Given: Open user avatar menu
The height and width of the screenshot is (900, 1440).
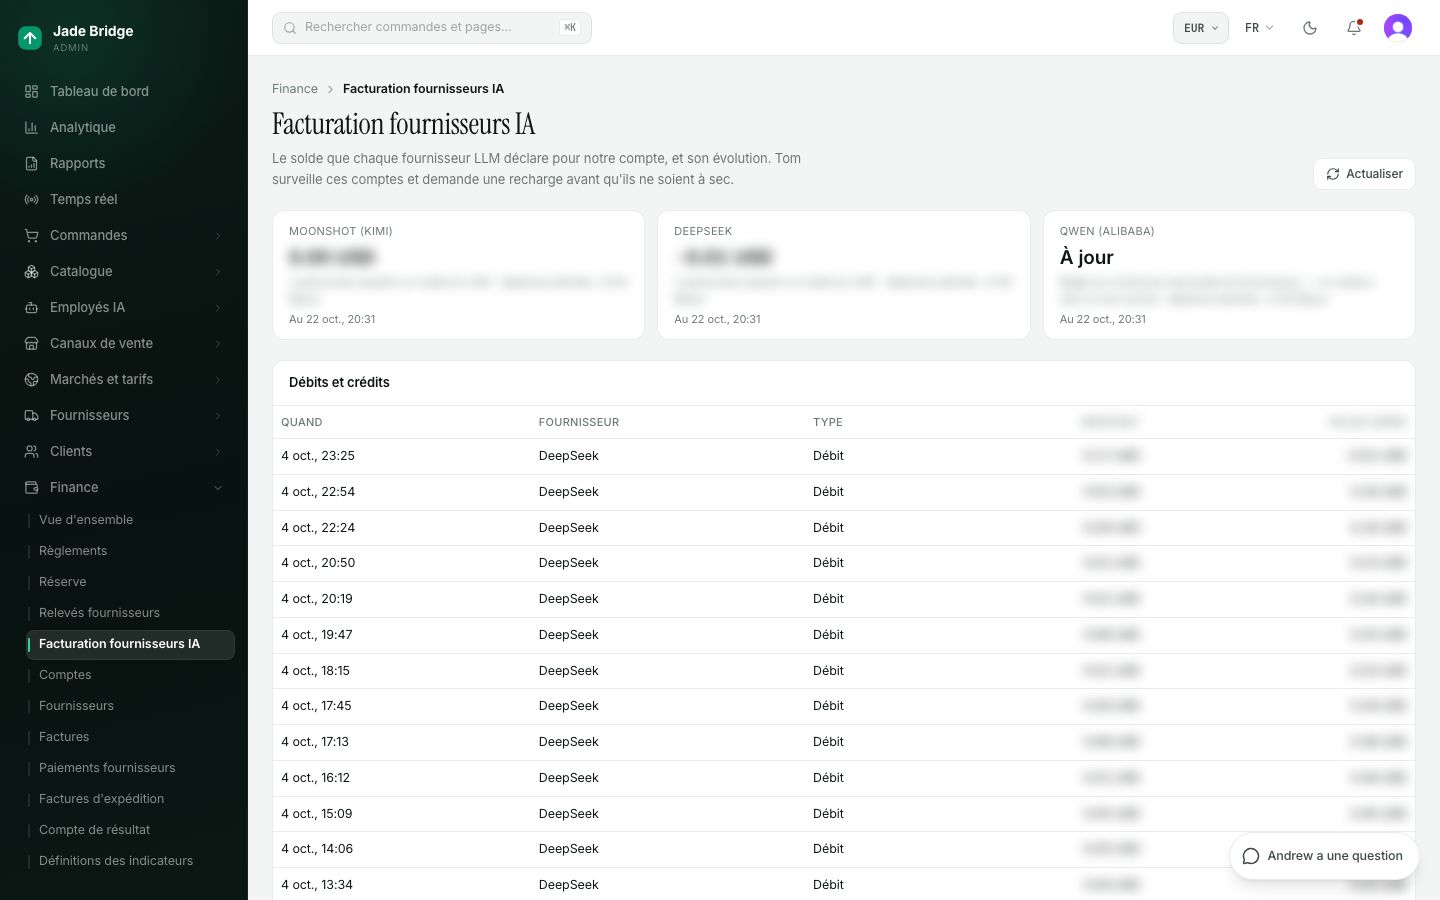Looking at the screenshot, I should [x=1398, y=28].
